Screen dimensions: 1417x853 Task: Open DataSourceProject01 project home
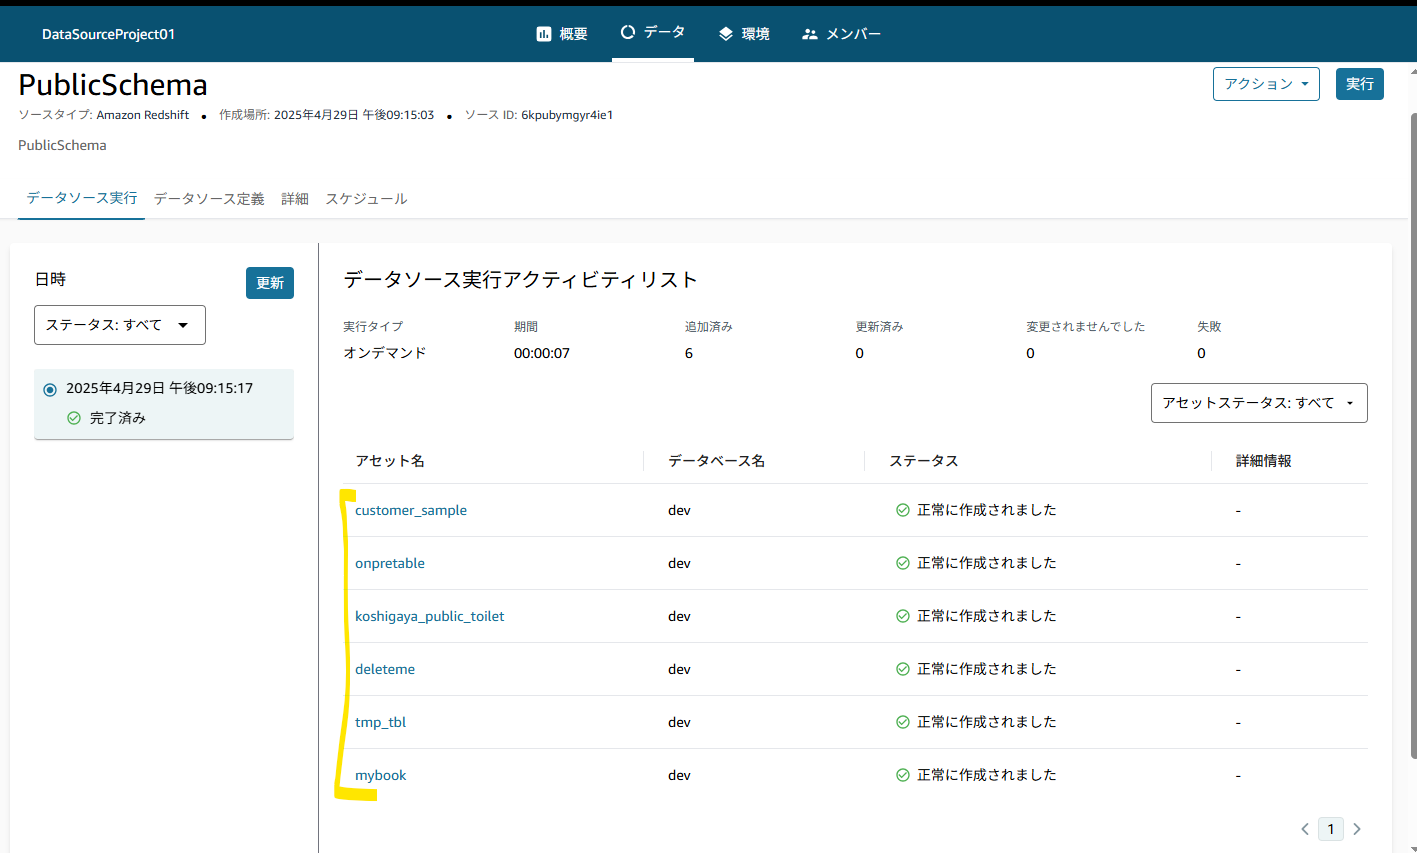(x=108, y=34)
